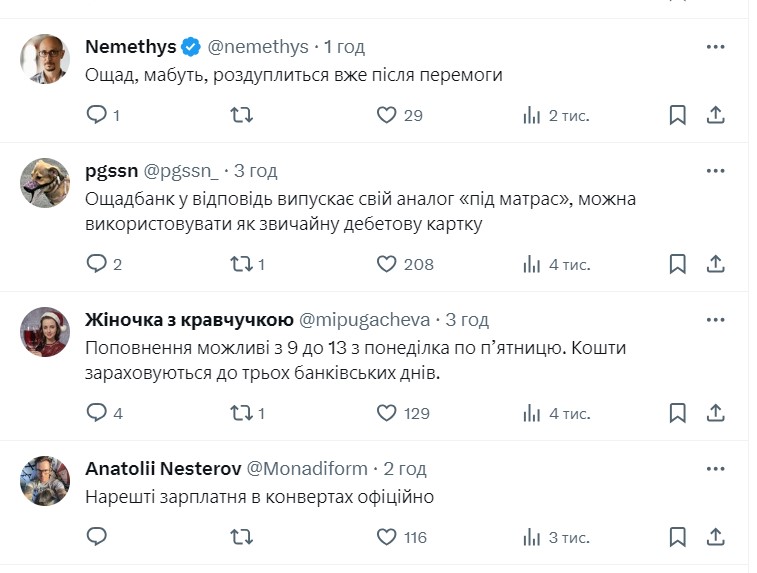Screen dimensions: 757x573
Task: Share Anatolii Nesterov's tweet
Action: coord(716,537)
